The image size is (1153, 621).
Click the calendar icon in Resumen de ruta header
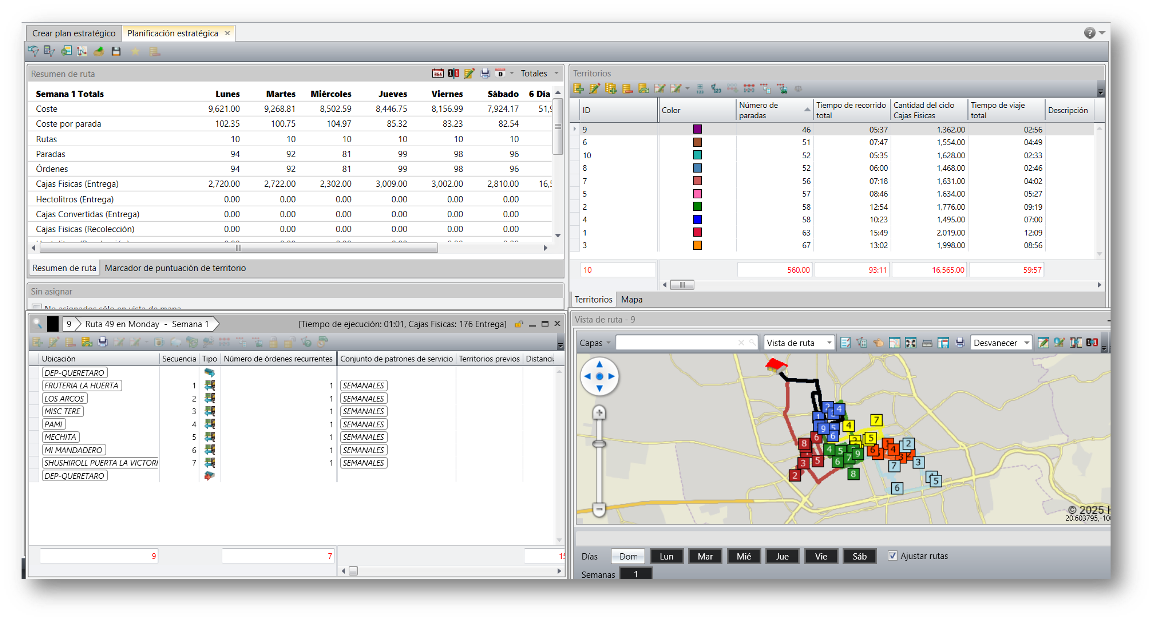point(437,73)
